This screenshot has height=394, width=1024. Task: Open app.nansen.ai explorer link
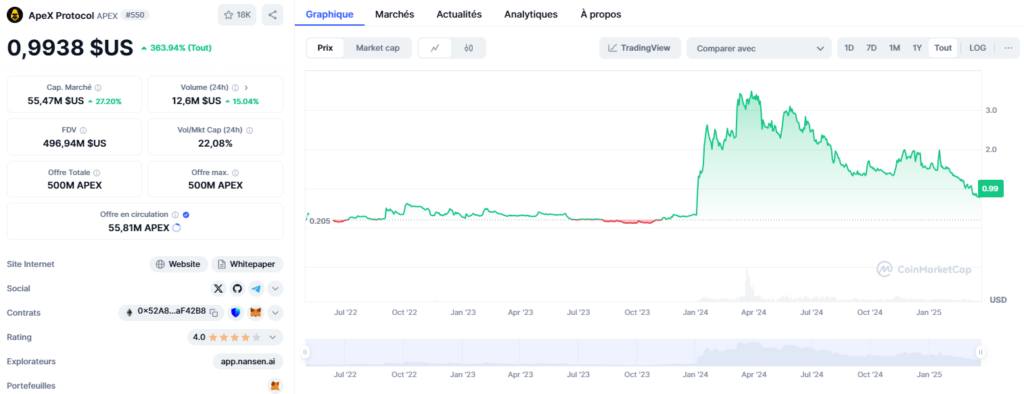pos(248,361)
